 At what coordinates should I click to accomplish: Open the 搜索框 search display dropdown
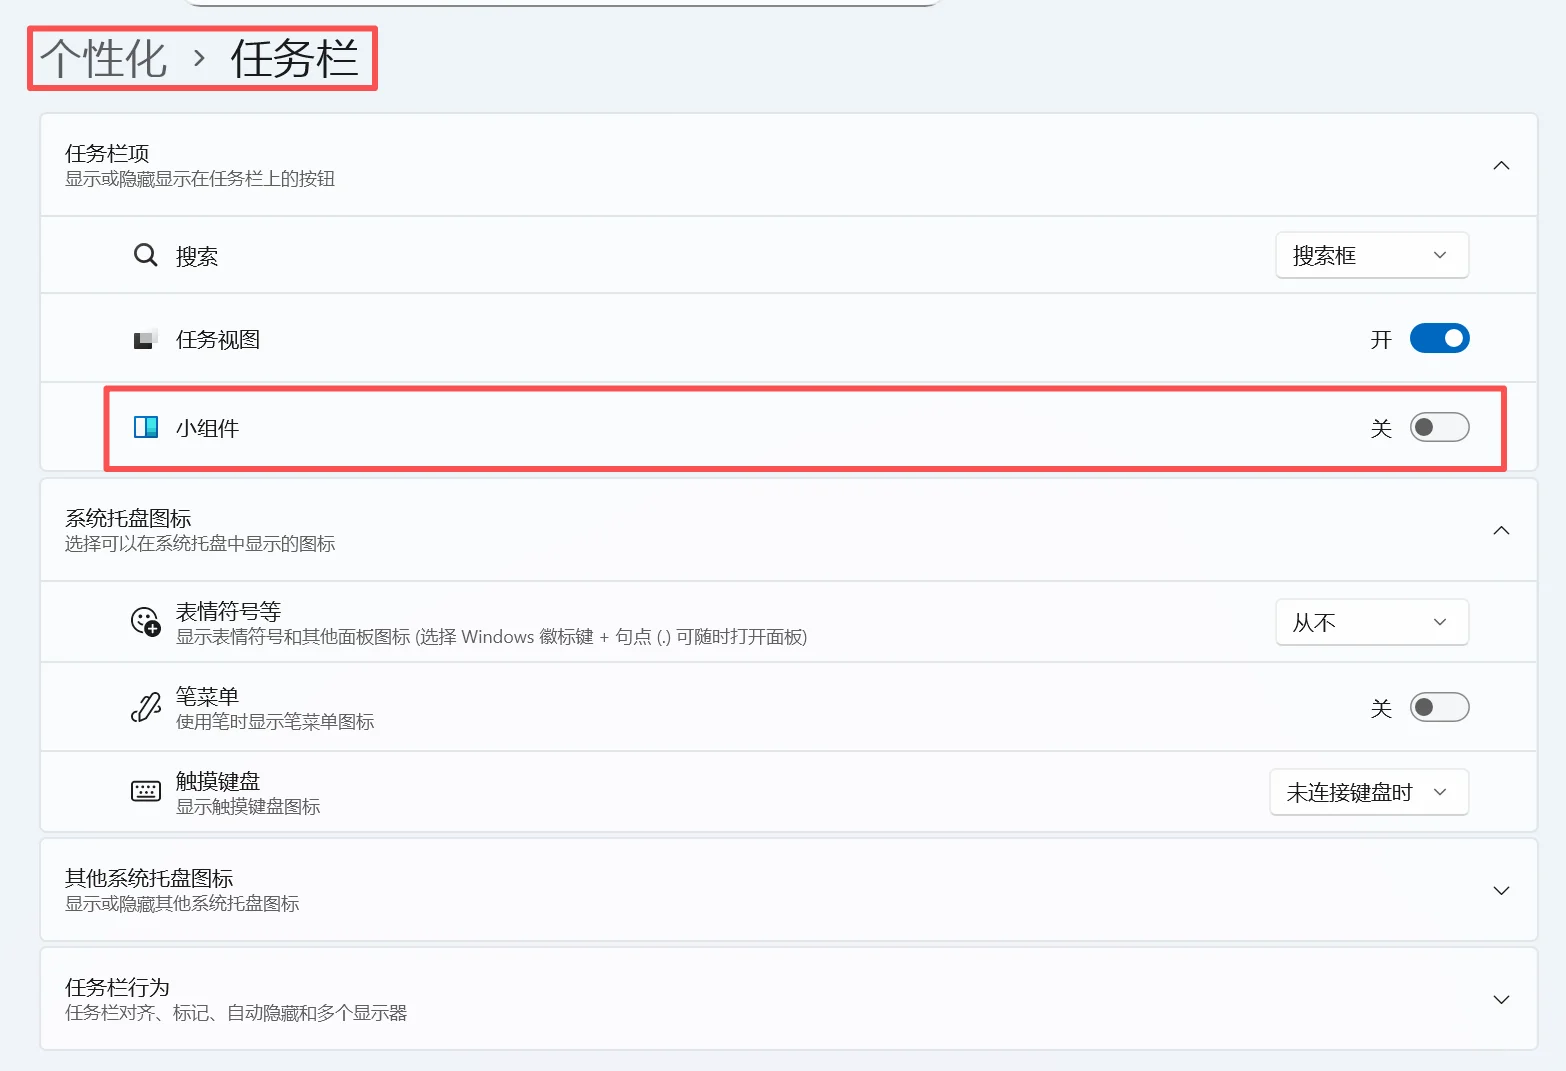pos(1371,255)
